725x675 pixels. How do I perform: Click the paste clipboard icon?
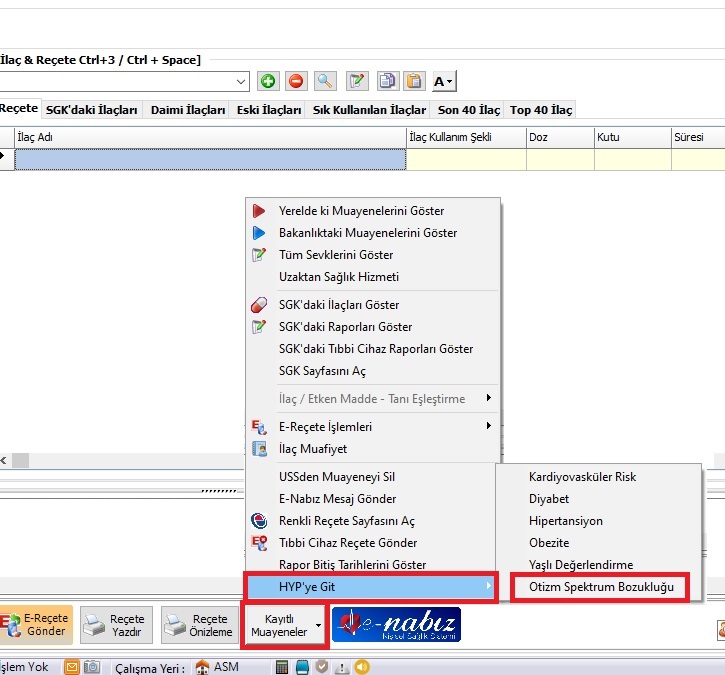click(x=413, y=81)
